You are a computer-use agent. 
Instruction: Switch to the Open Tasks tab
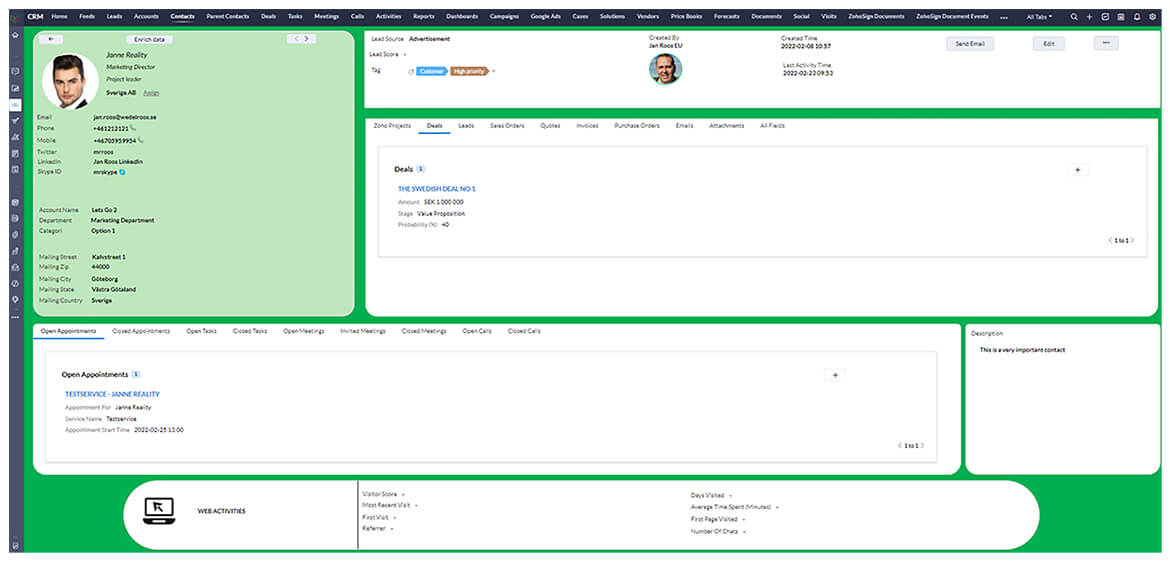click(201, 330)
